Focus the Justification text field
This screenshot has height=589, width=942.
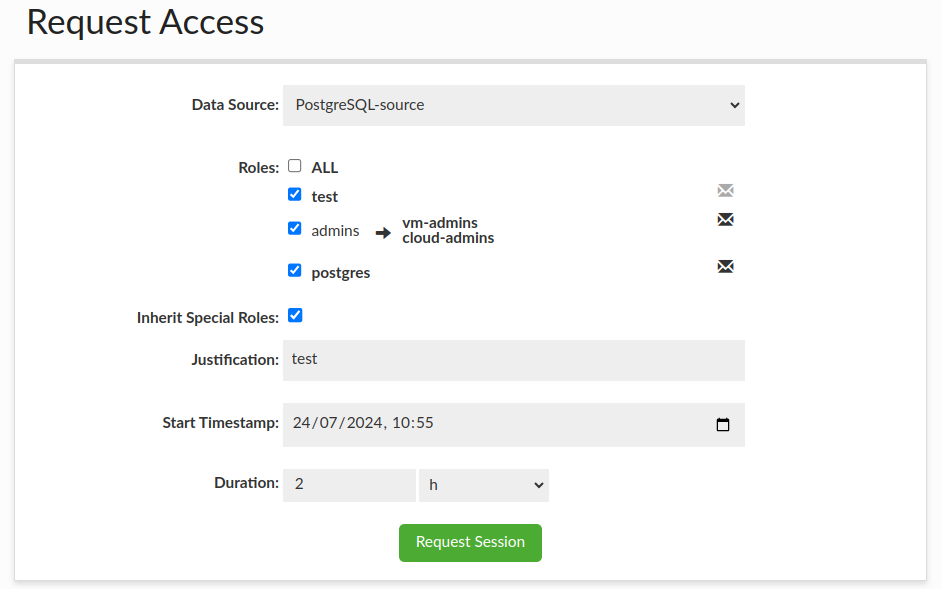point(514,360)
